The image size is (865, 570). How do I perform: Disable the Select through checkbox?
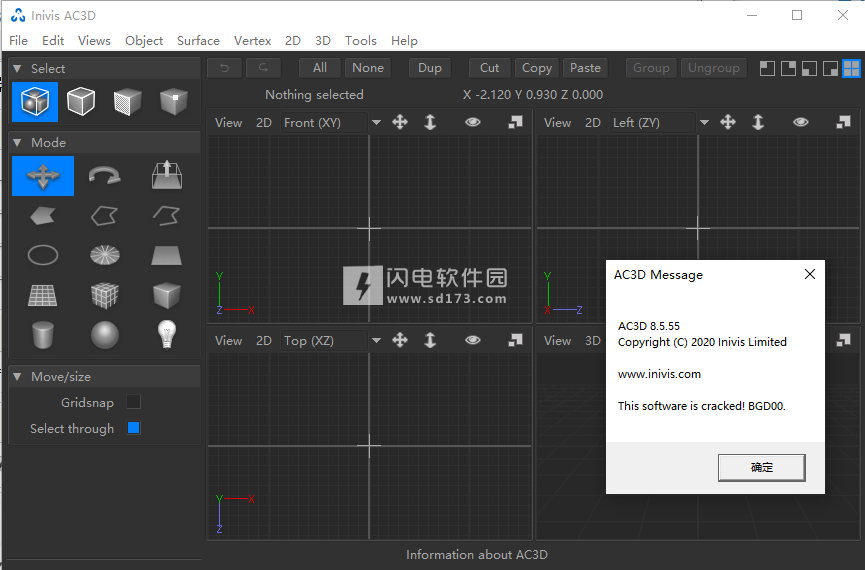point(134,428)
